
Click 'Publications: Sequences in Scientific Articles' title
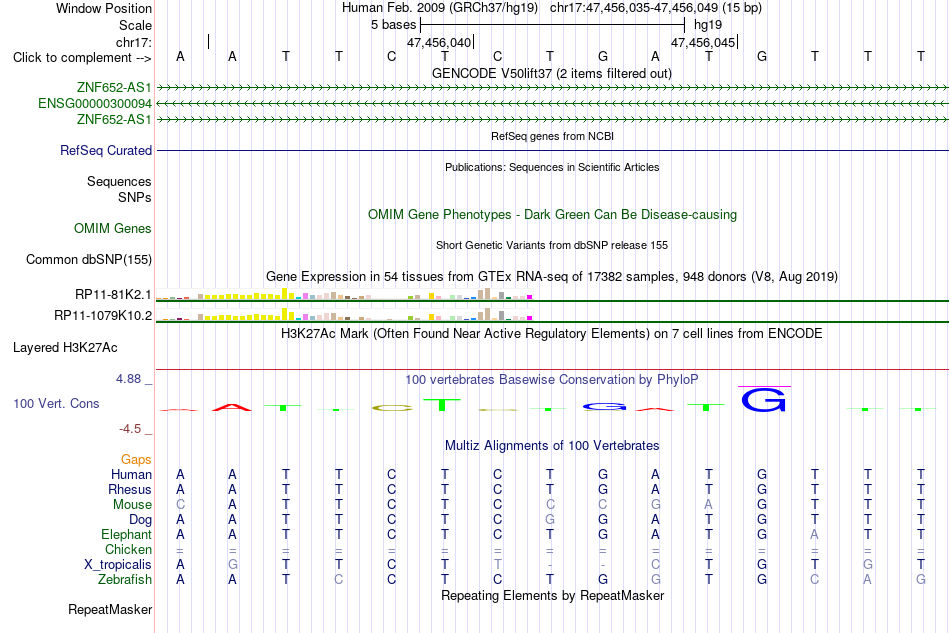pos(552,167)
